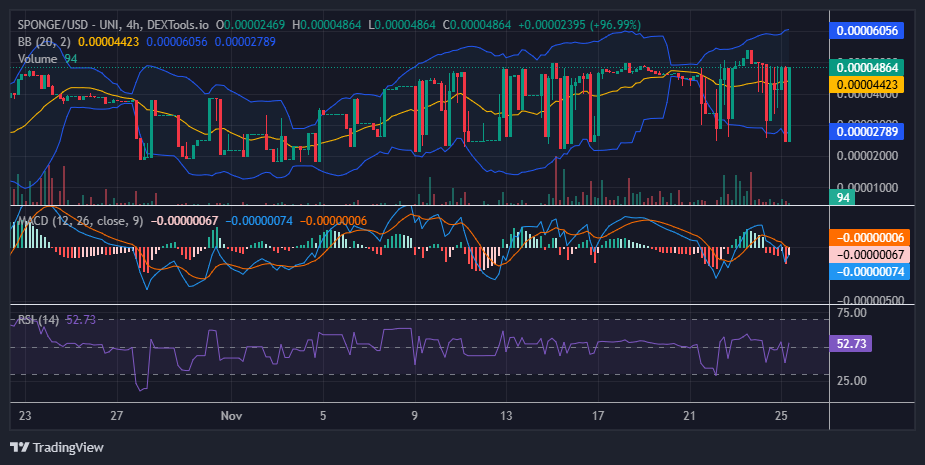Image resolution: width=925 pixels, height=465 pixels.
Task: Select the Volume indicator label
Action: coord(37,58)
